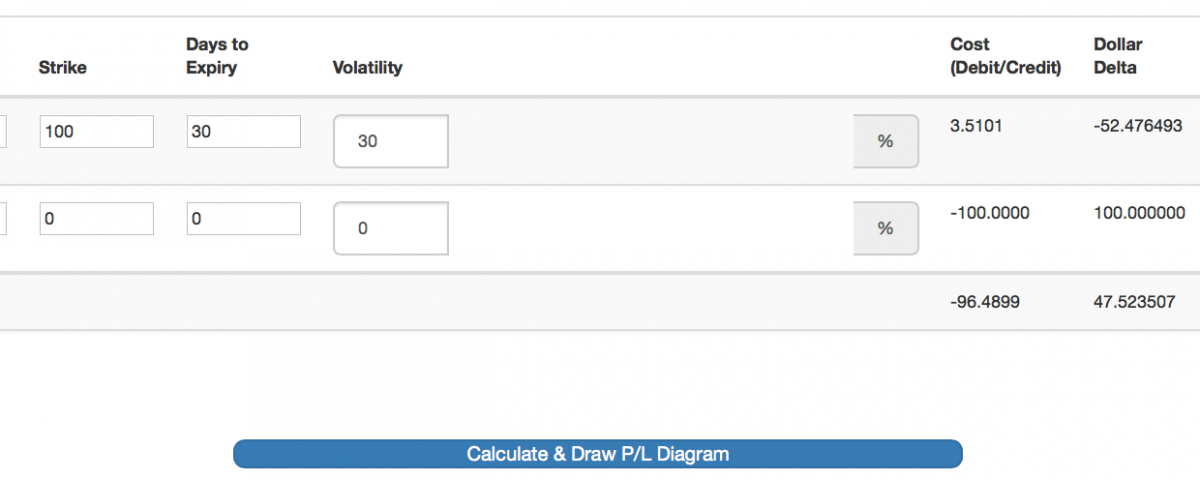Viewport: 1200px width, 480px height.
Task: Select the total cost -96.4899
Action: click(985, 301)
